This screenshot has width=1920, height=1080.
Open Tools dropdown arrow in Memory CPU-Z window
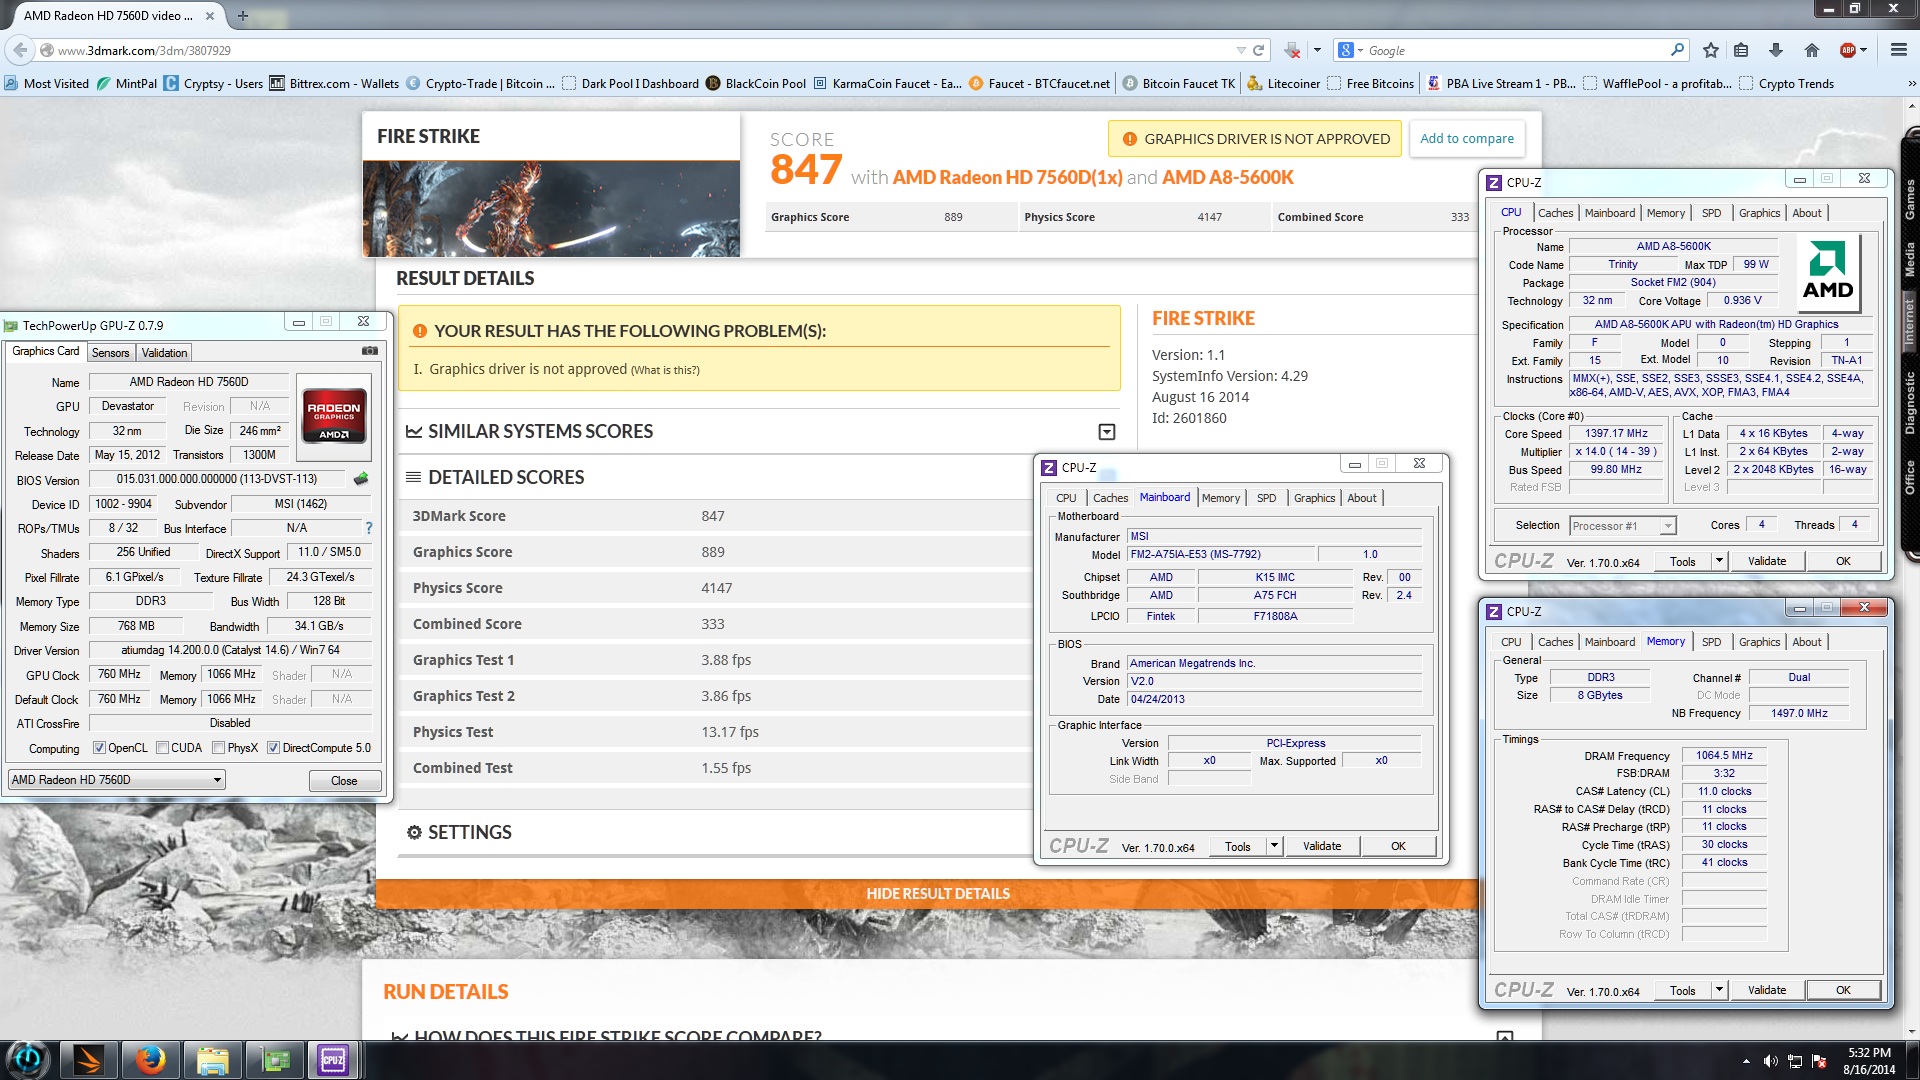[x=1719, y=990]
